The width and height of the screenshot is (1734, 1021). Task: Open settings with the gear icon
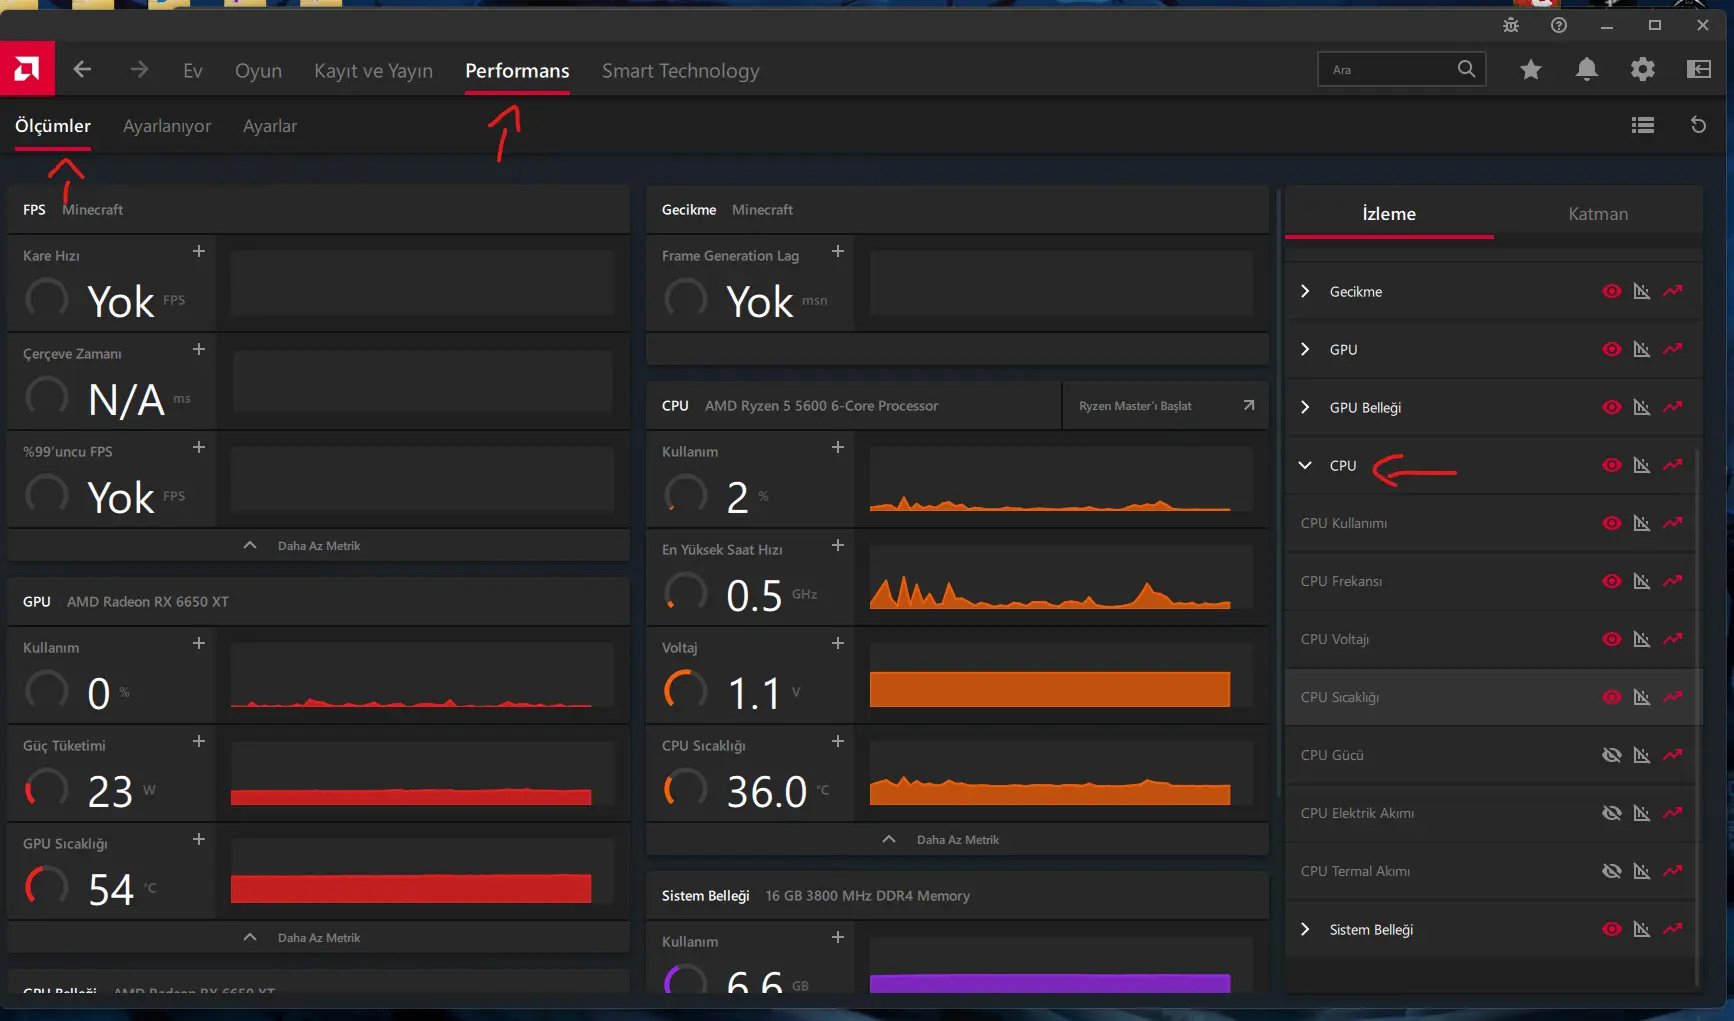click(1643, 69)
